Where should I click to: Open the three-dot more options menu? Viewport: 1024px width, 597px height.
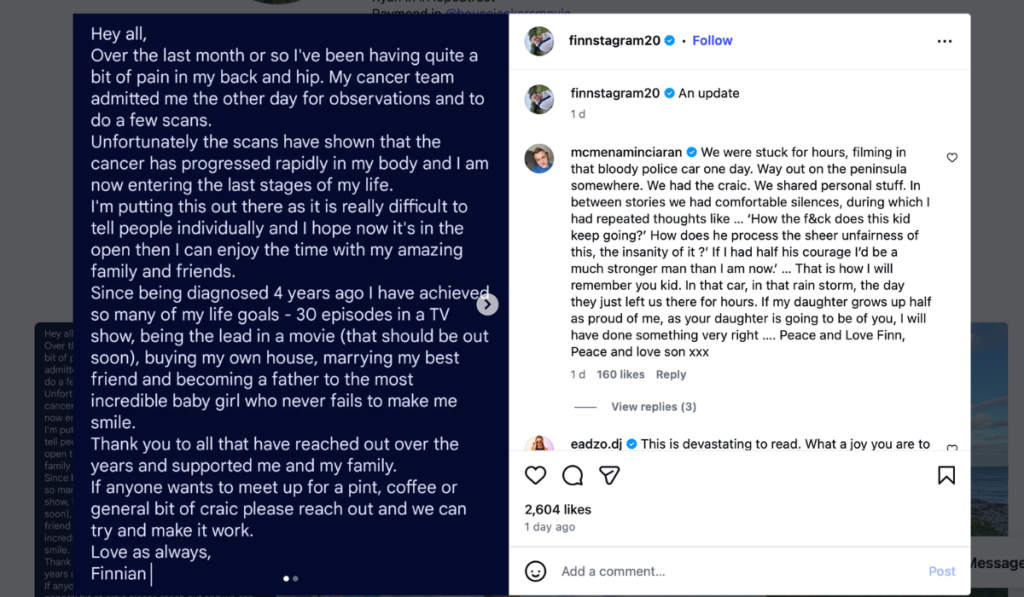[x=945, y=41]
